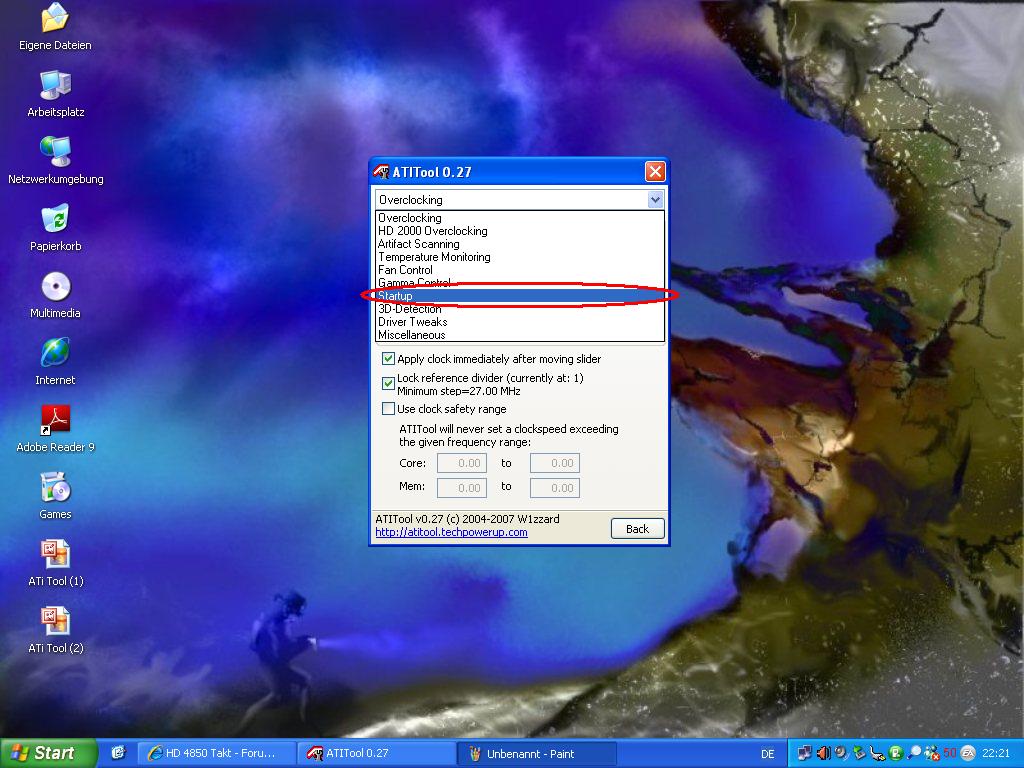The width and height of the screenshot is (1024, 768).
Task: Click Safely Remove Hardware tray icon
Action: tap(859, 753)
